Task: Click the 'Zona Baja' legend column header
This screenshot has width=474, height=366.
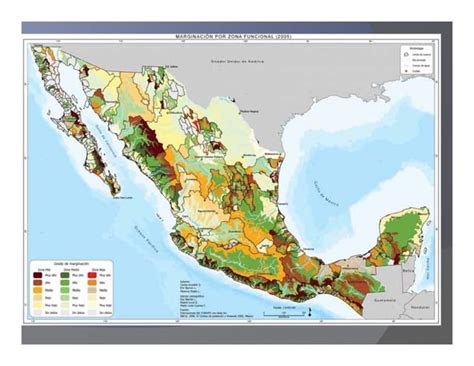Action: 99,270
